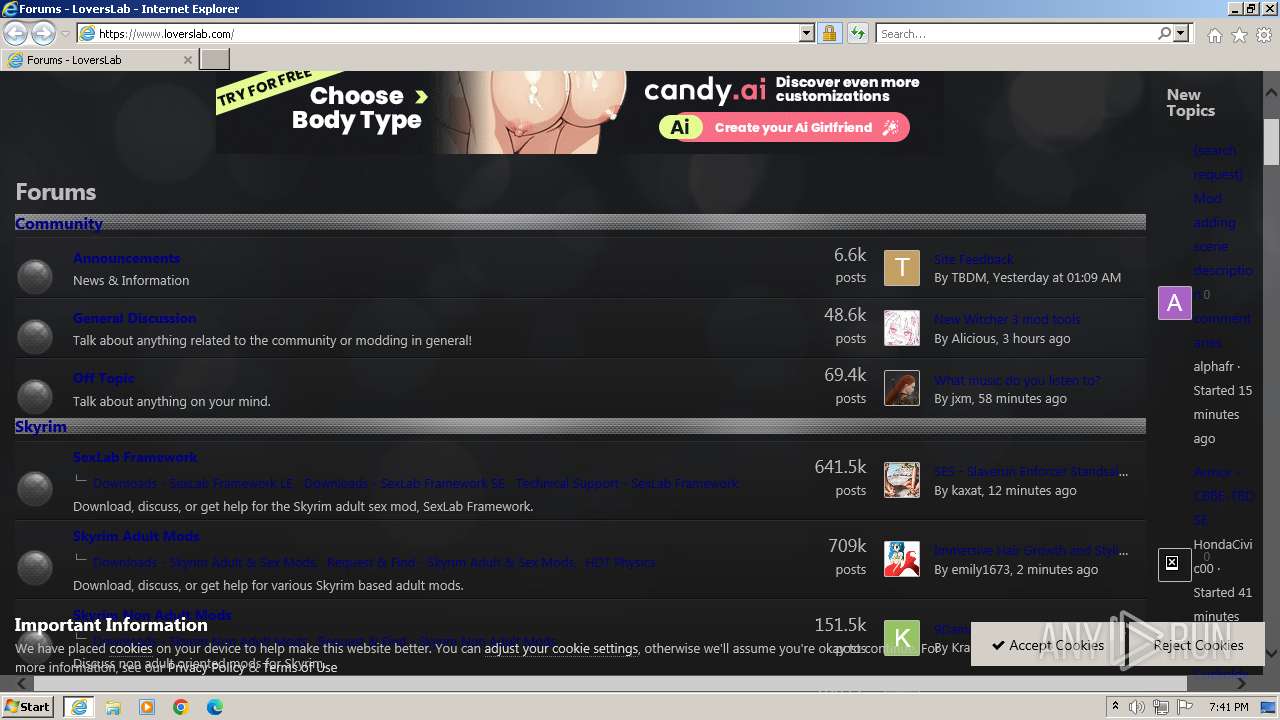Expand the search provider dropdown arrow
This screenshot has height=720, width=1280.
coord(1181,33)
